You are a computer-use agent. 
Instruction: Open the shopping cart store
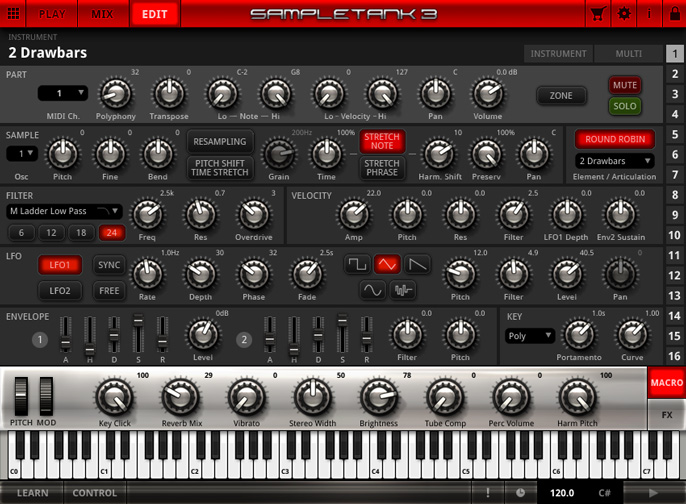(598, 14)
